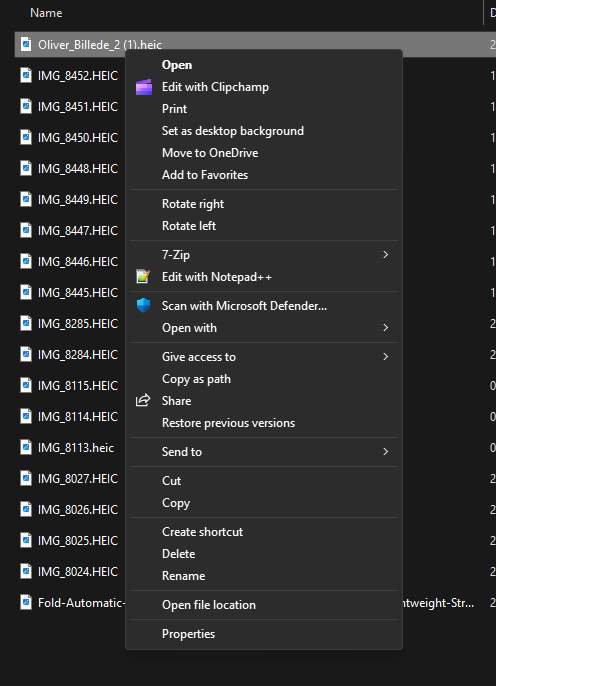Click the Microsoft Defender shield icon
614x686 pixels.
[143, 306]
